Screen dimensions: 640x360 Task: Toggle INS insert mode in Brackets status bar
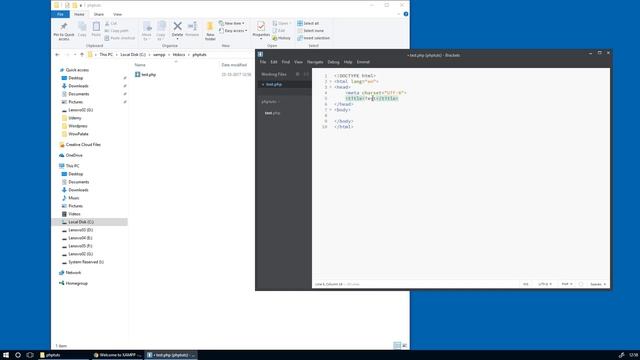tap(526, 284)
